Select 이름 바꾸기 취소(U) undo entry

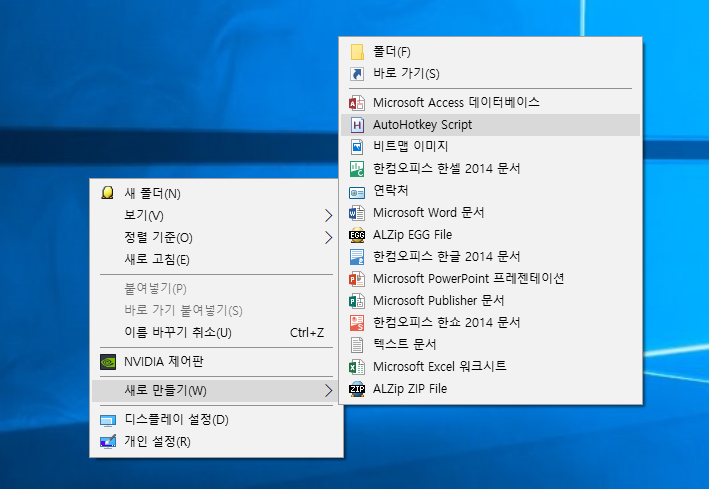pyautogui.click(x=213, y=332)
